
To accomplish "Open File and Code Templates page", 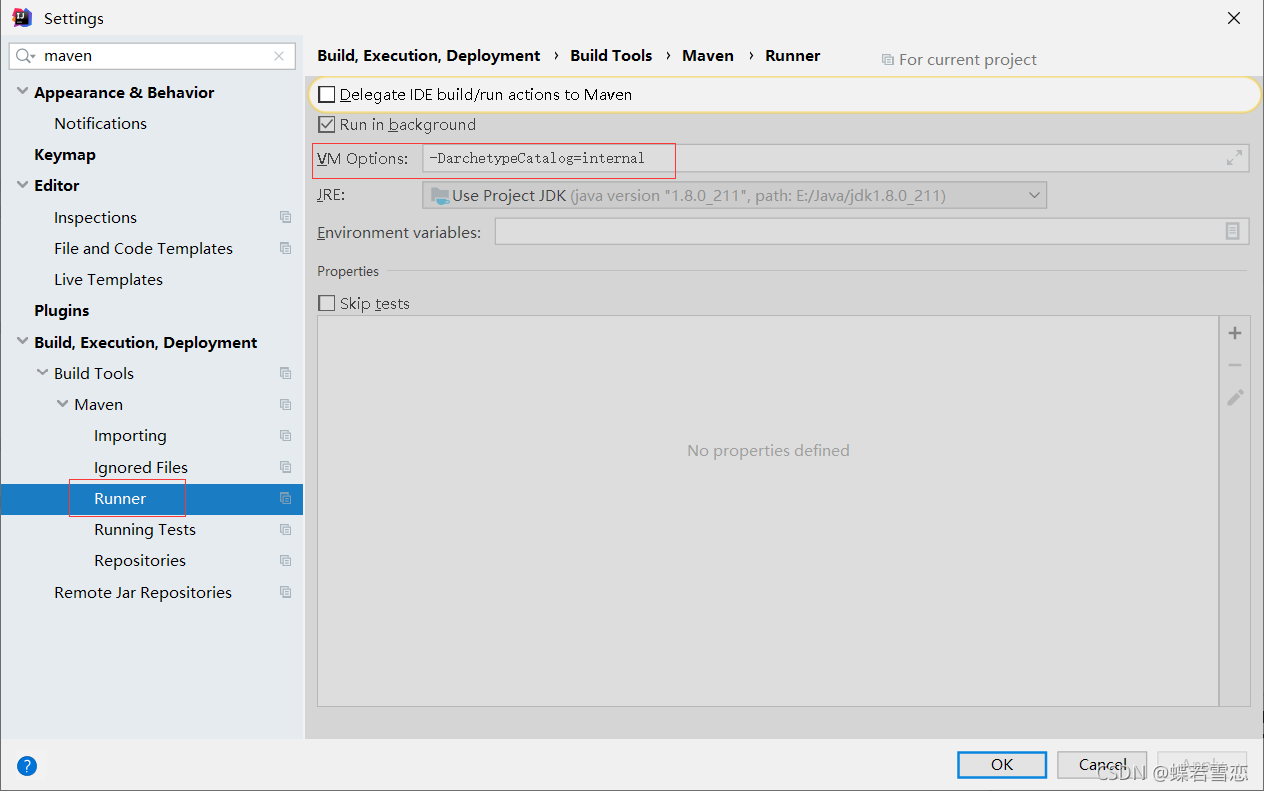I will pos(143,248).
